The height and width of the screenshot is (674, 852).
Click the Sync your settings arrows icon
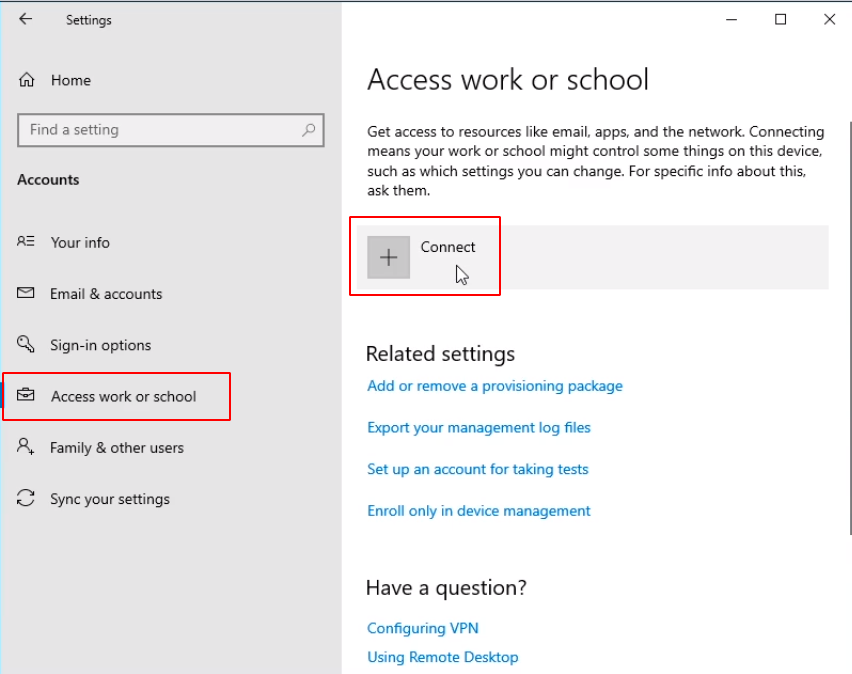26,498
